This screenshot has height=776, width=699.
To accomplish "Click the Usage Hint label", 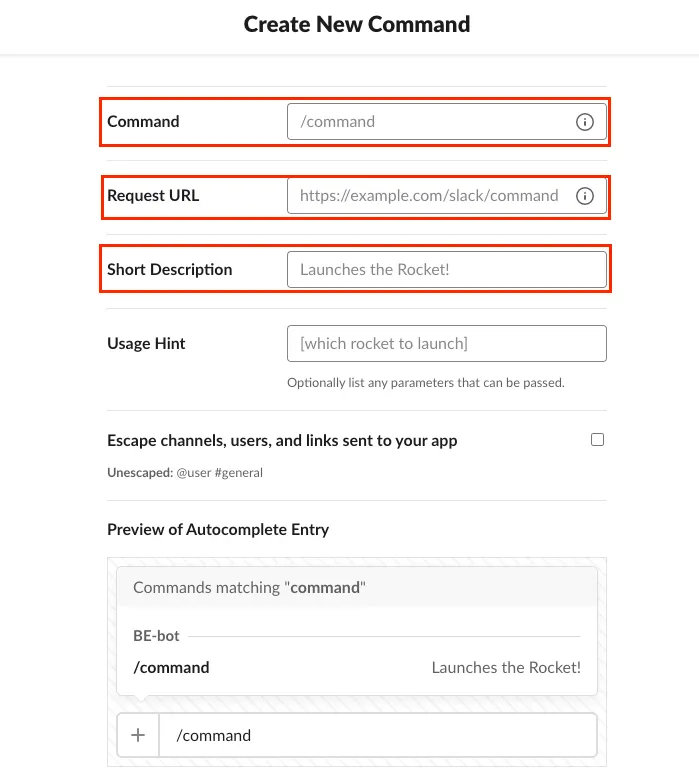I will 146,344.
